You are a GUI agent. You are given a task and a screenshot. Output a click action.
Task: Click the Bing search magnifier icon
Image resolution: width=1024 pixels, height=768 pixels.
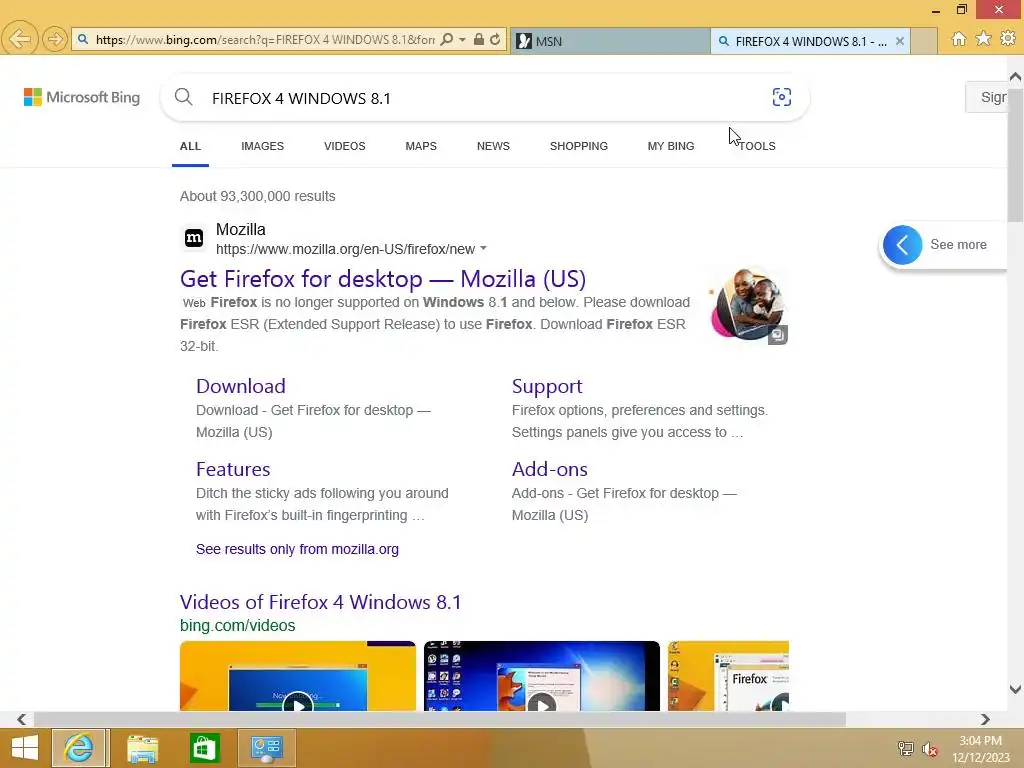[184, 97]
